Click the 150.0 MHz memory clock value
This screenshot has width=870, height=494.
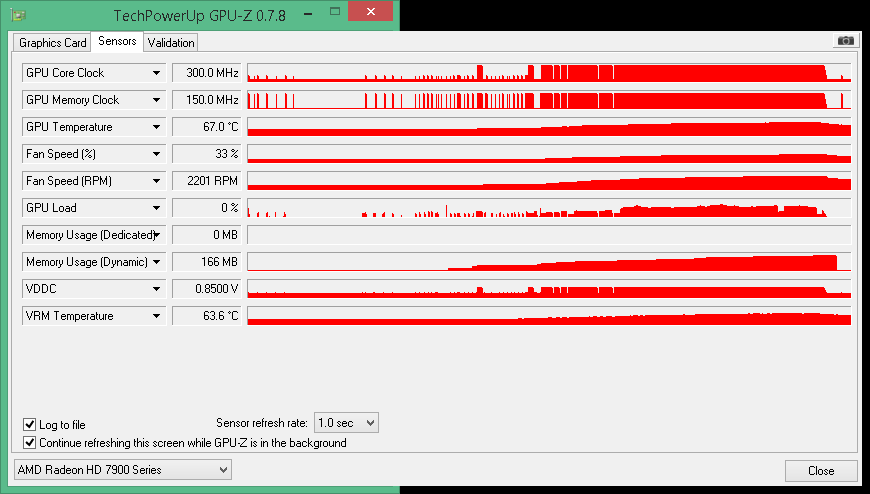[207, 100]
